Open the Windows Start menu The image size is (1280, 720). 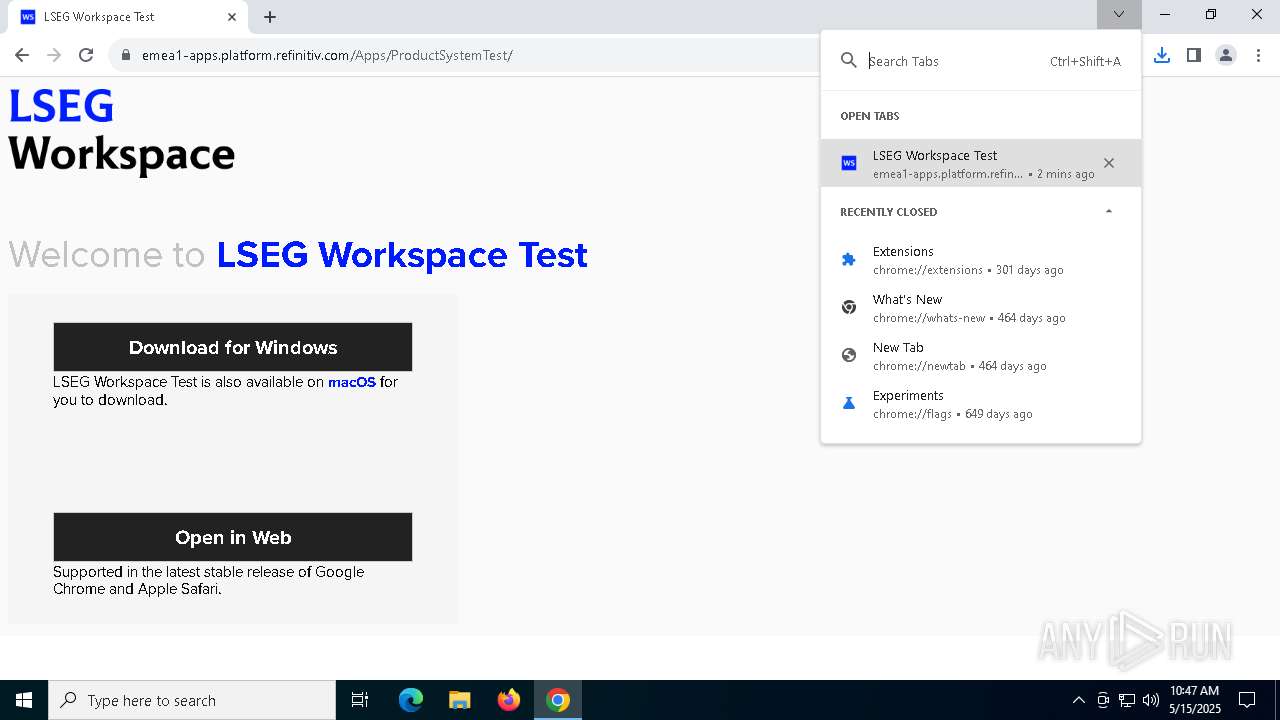point(24,700)
